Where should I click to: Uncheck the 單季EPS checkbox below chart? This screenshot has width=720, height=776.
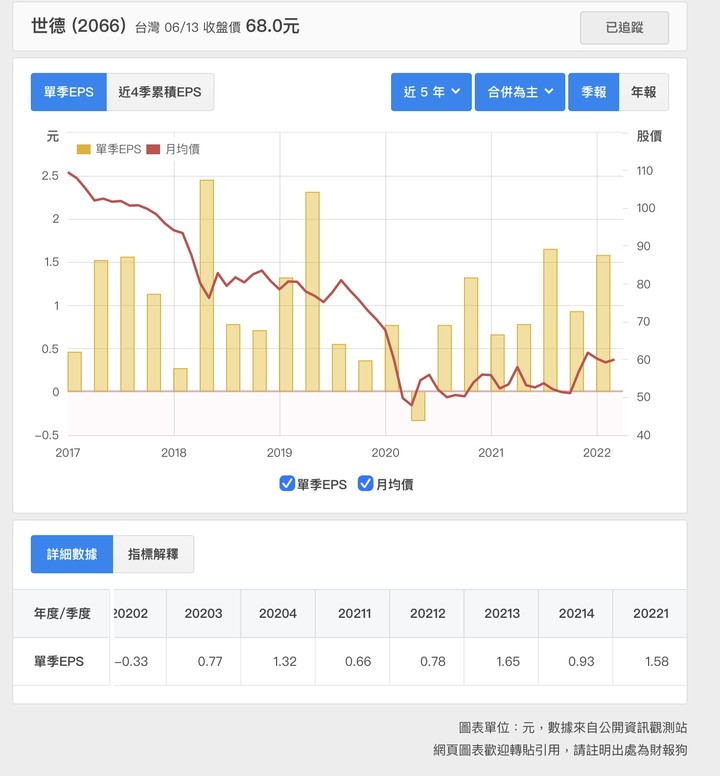point(287,484)
